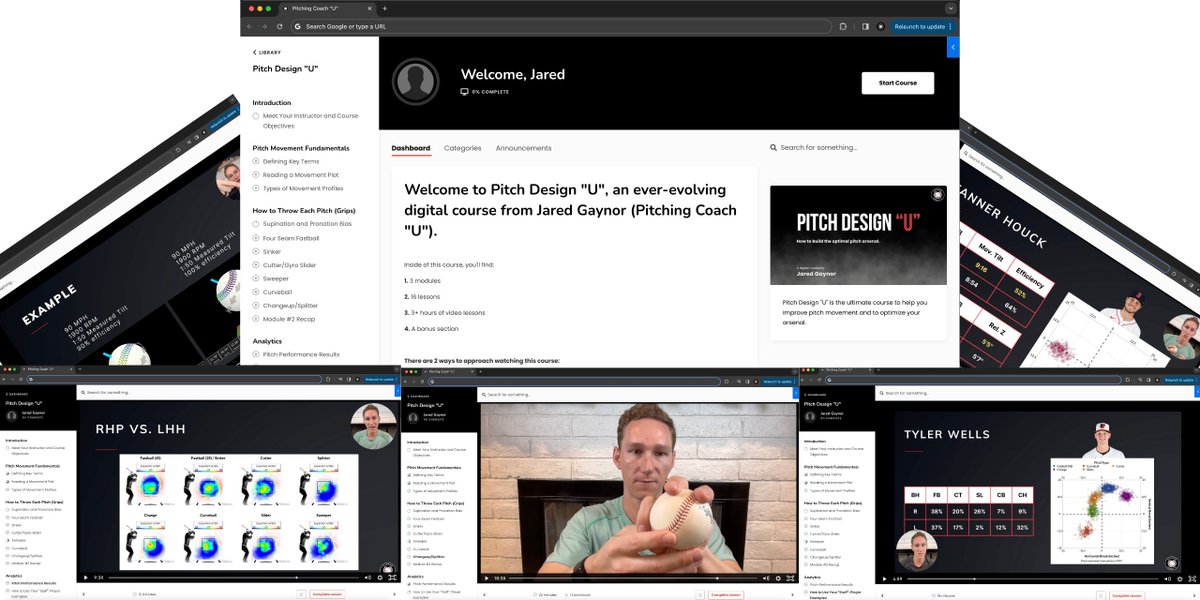1200x600 pixels.
Task: Open Four Seam Fastball lesson in main sidebar
Action: (x=291, y=238)
